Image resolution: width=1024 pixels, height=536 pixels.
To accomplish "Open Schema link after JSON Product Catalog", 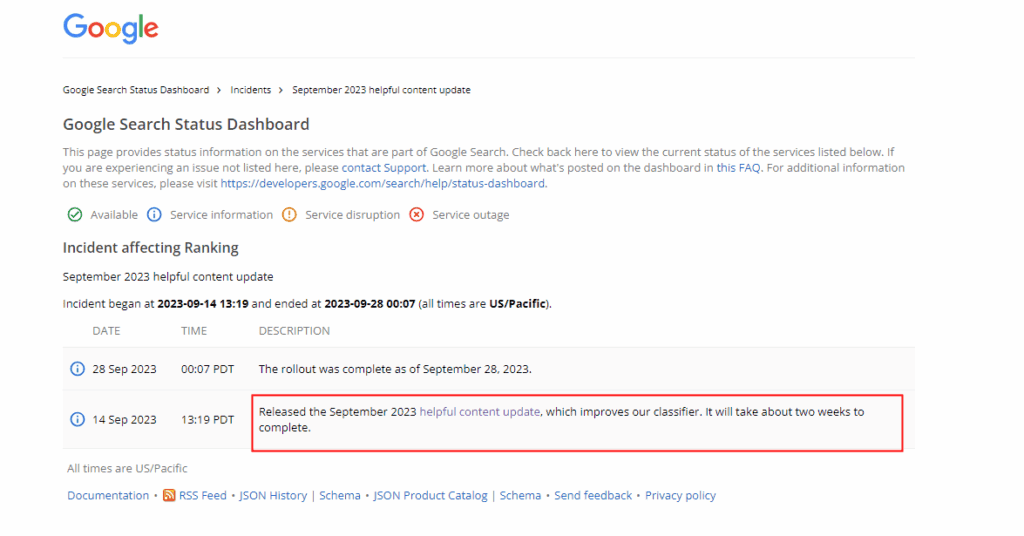I will pos(520,496).
